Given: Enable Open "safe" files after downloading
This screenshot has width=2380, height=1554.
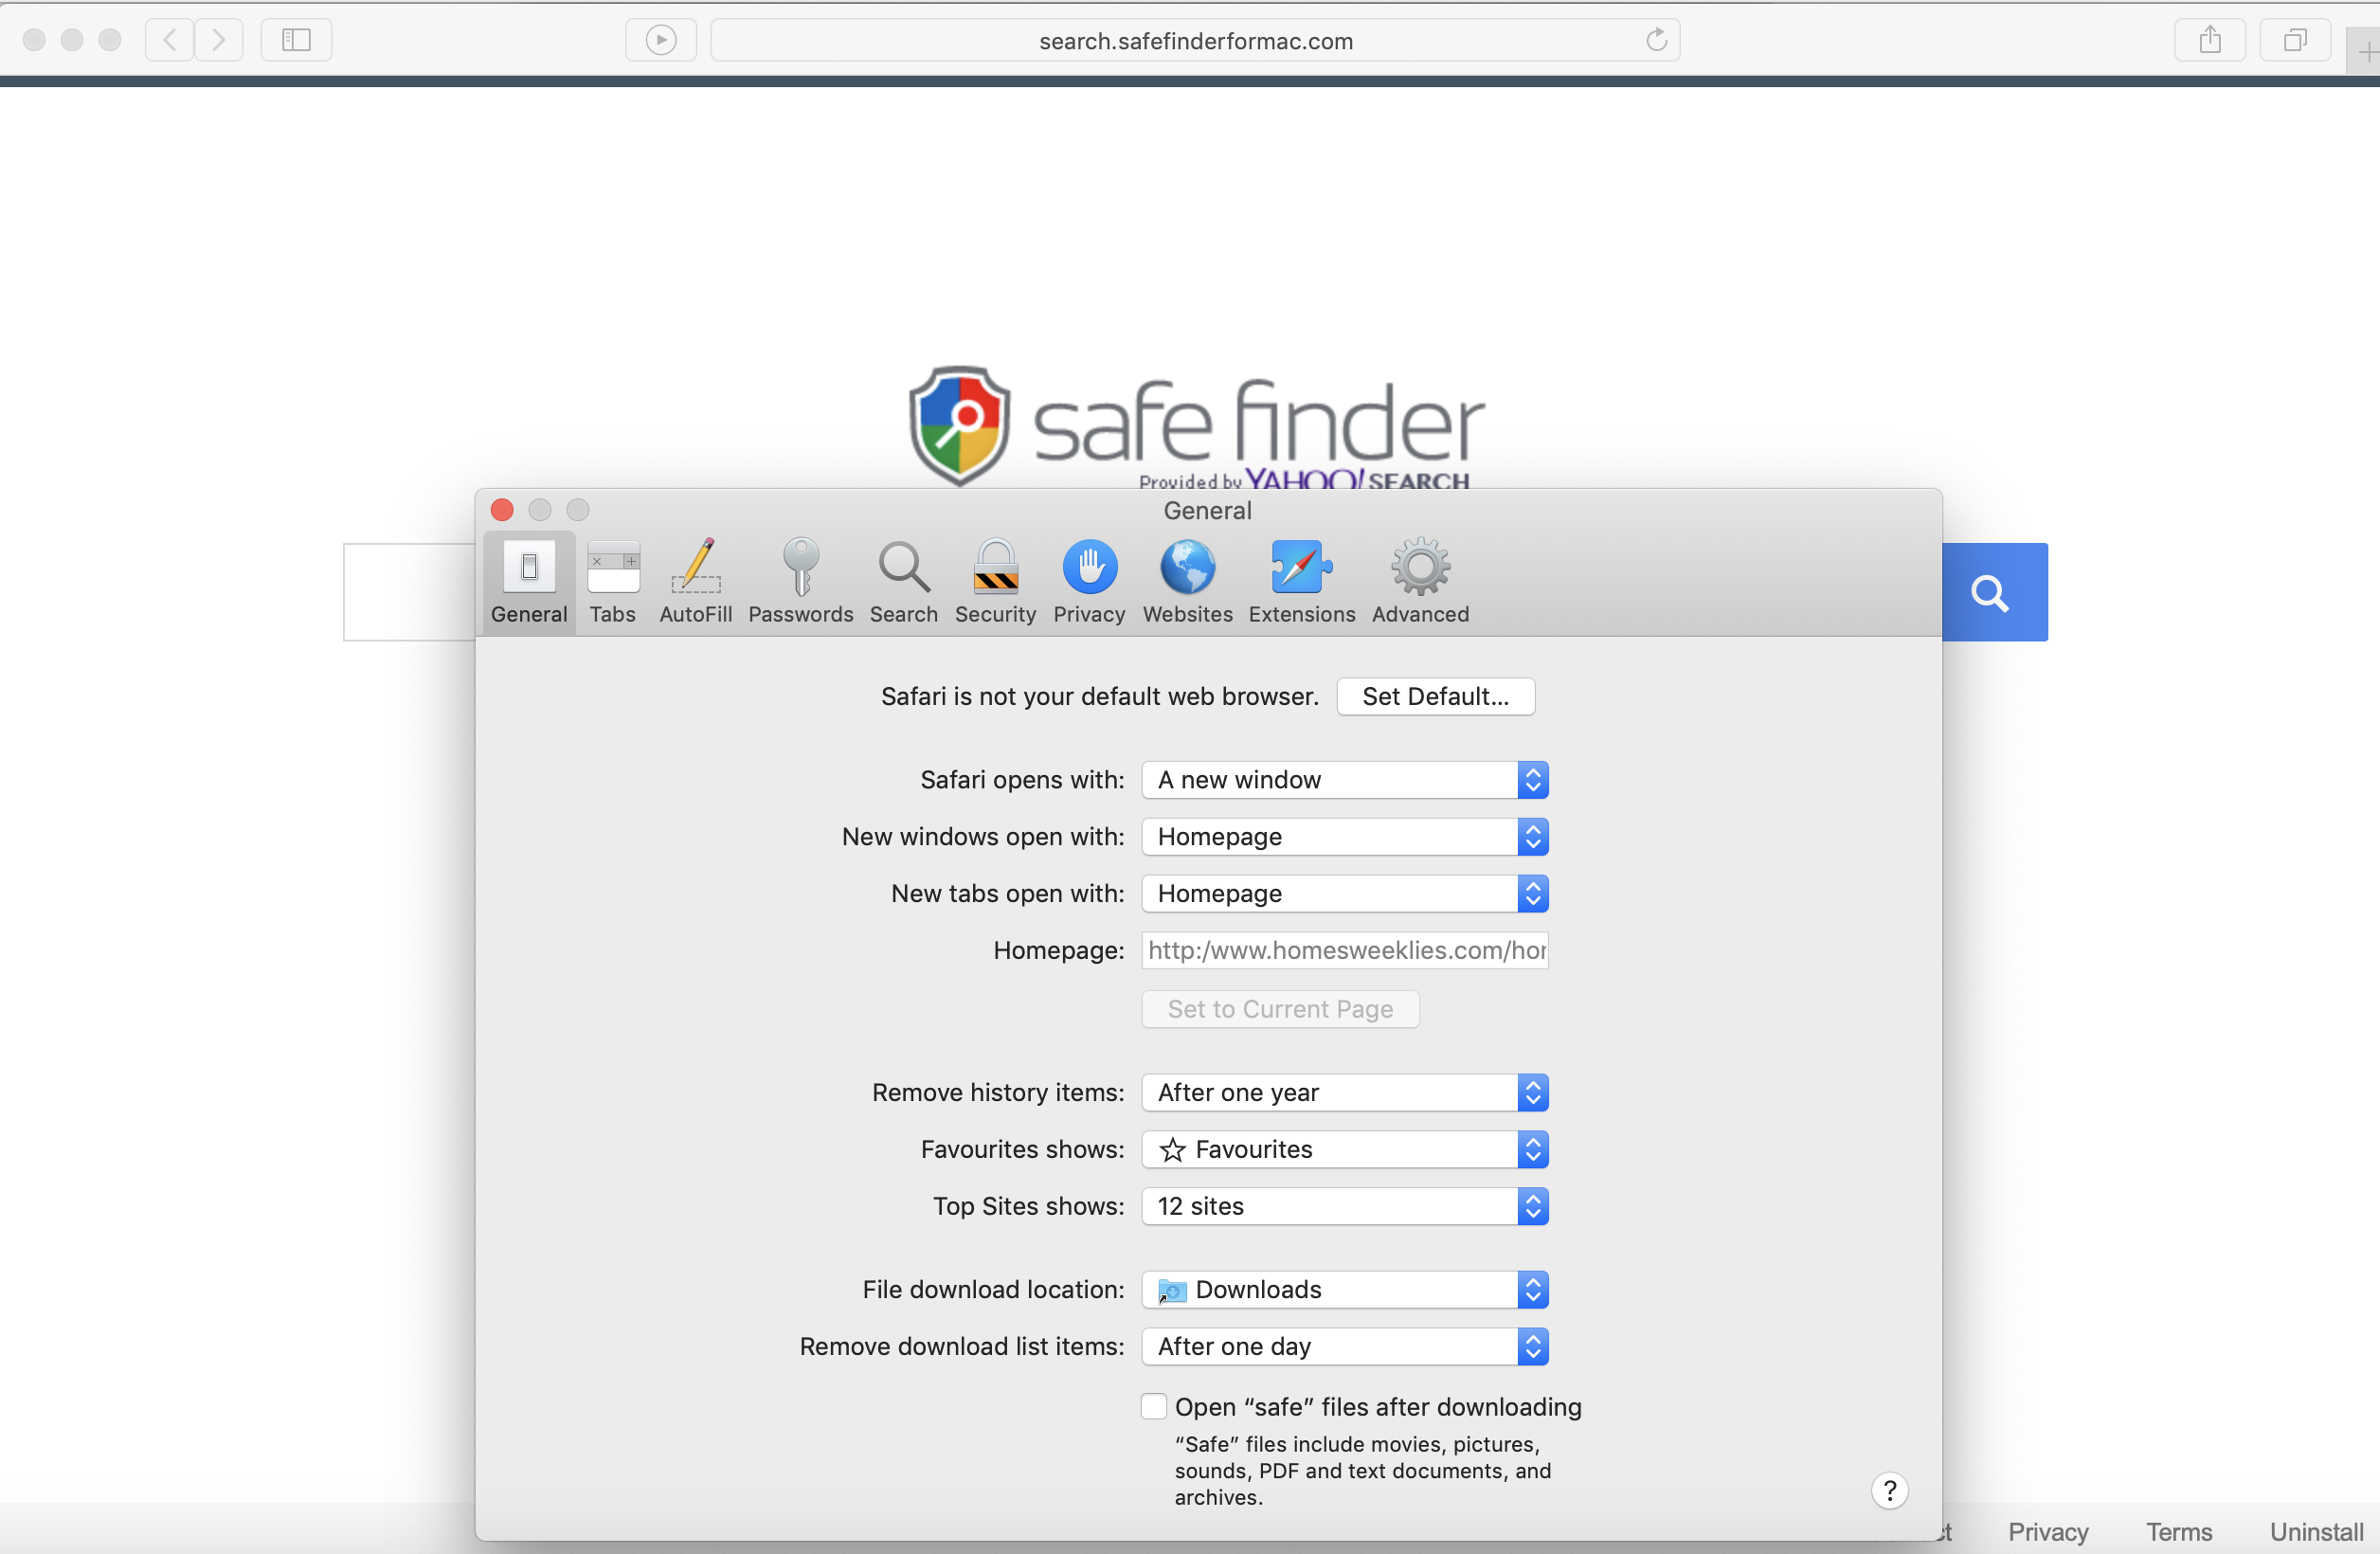Looking at the screenshot, I should point(1153,1407).
